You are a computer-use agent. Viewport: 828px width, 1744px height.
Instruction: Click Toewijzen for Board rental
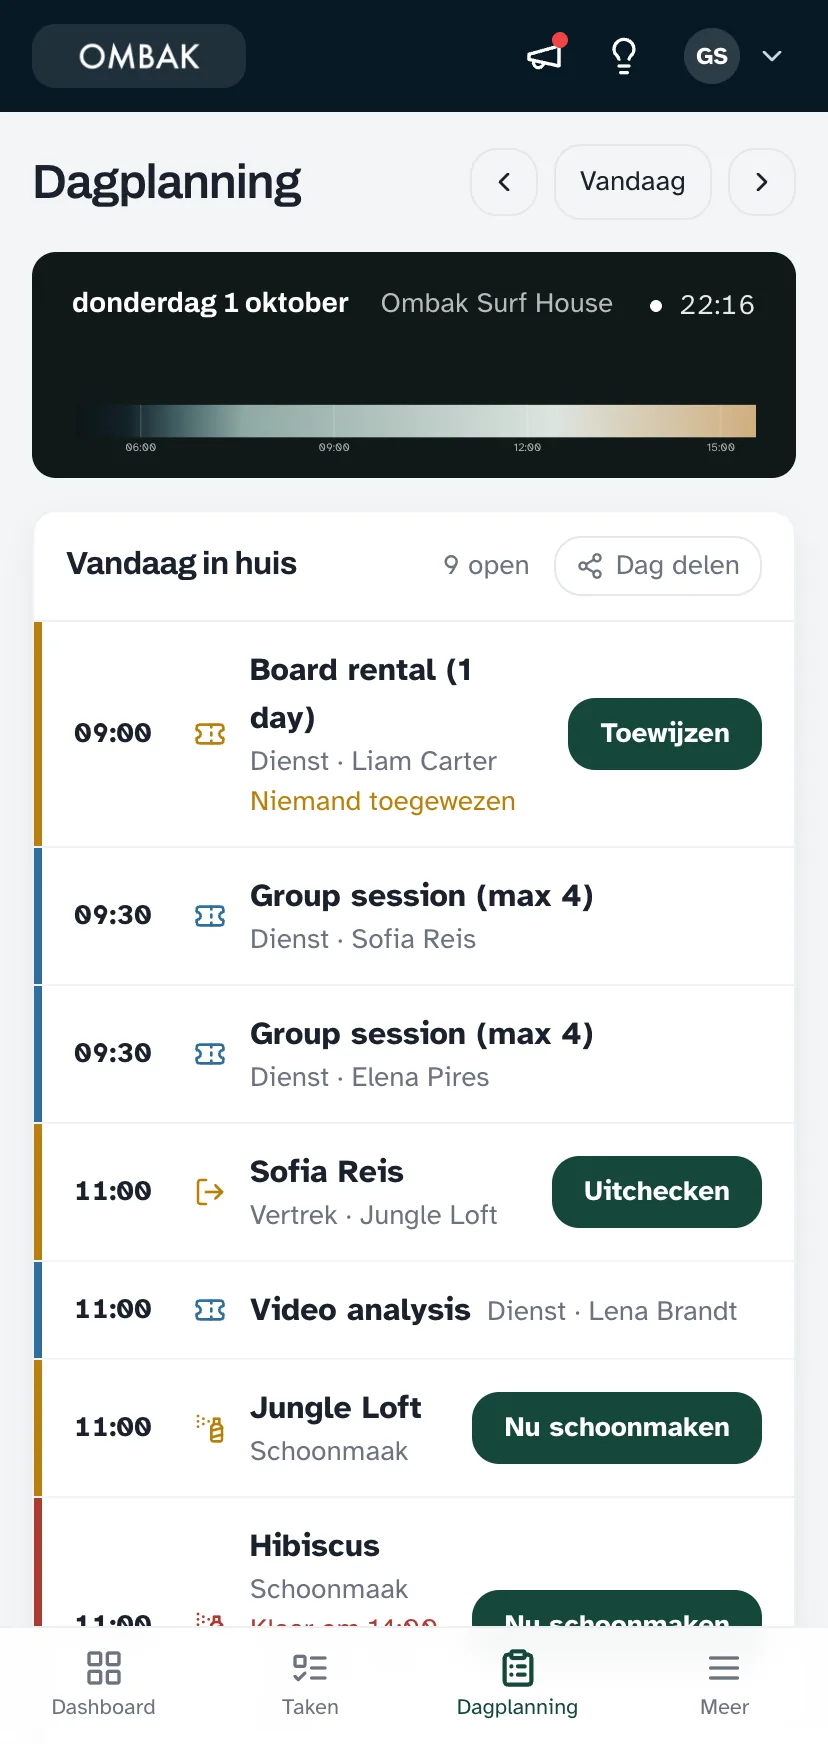[665, 734]
